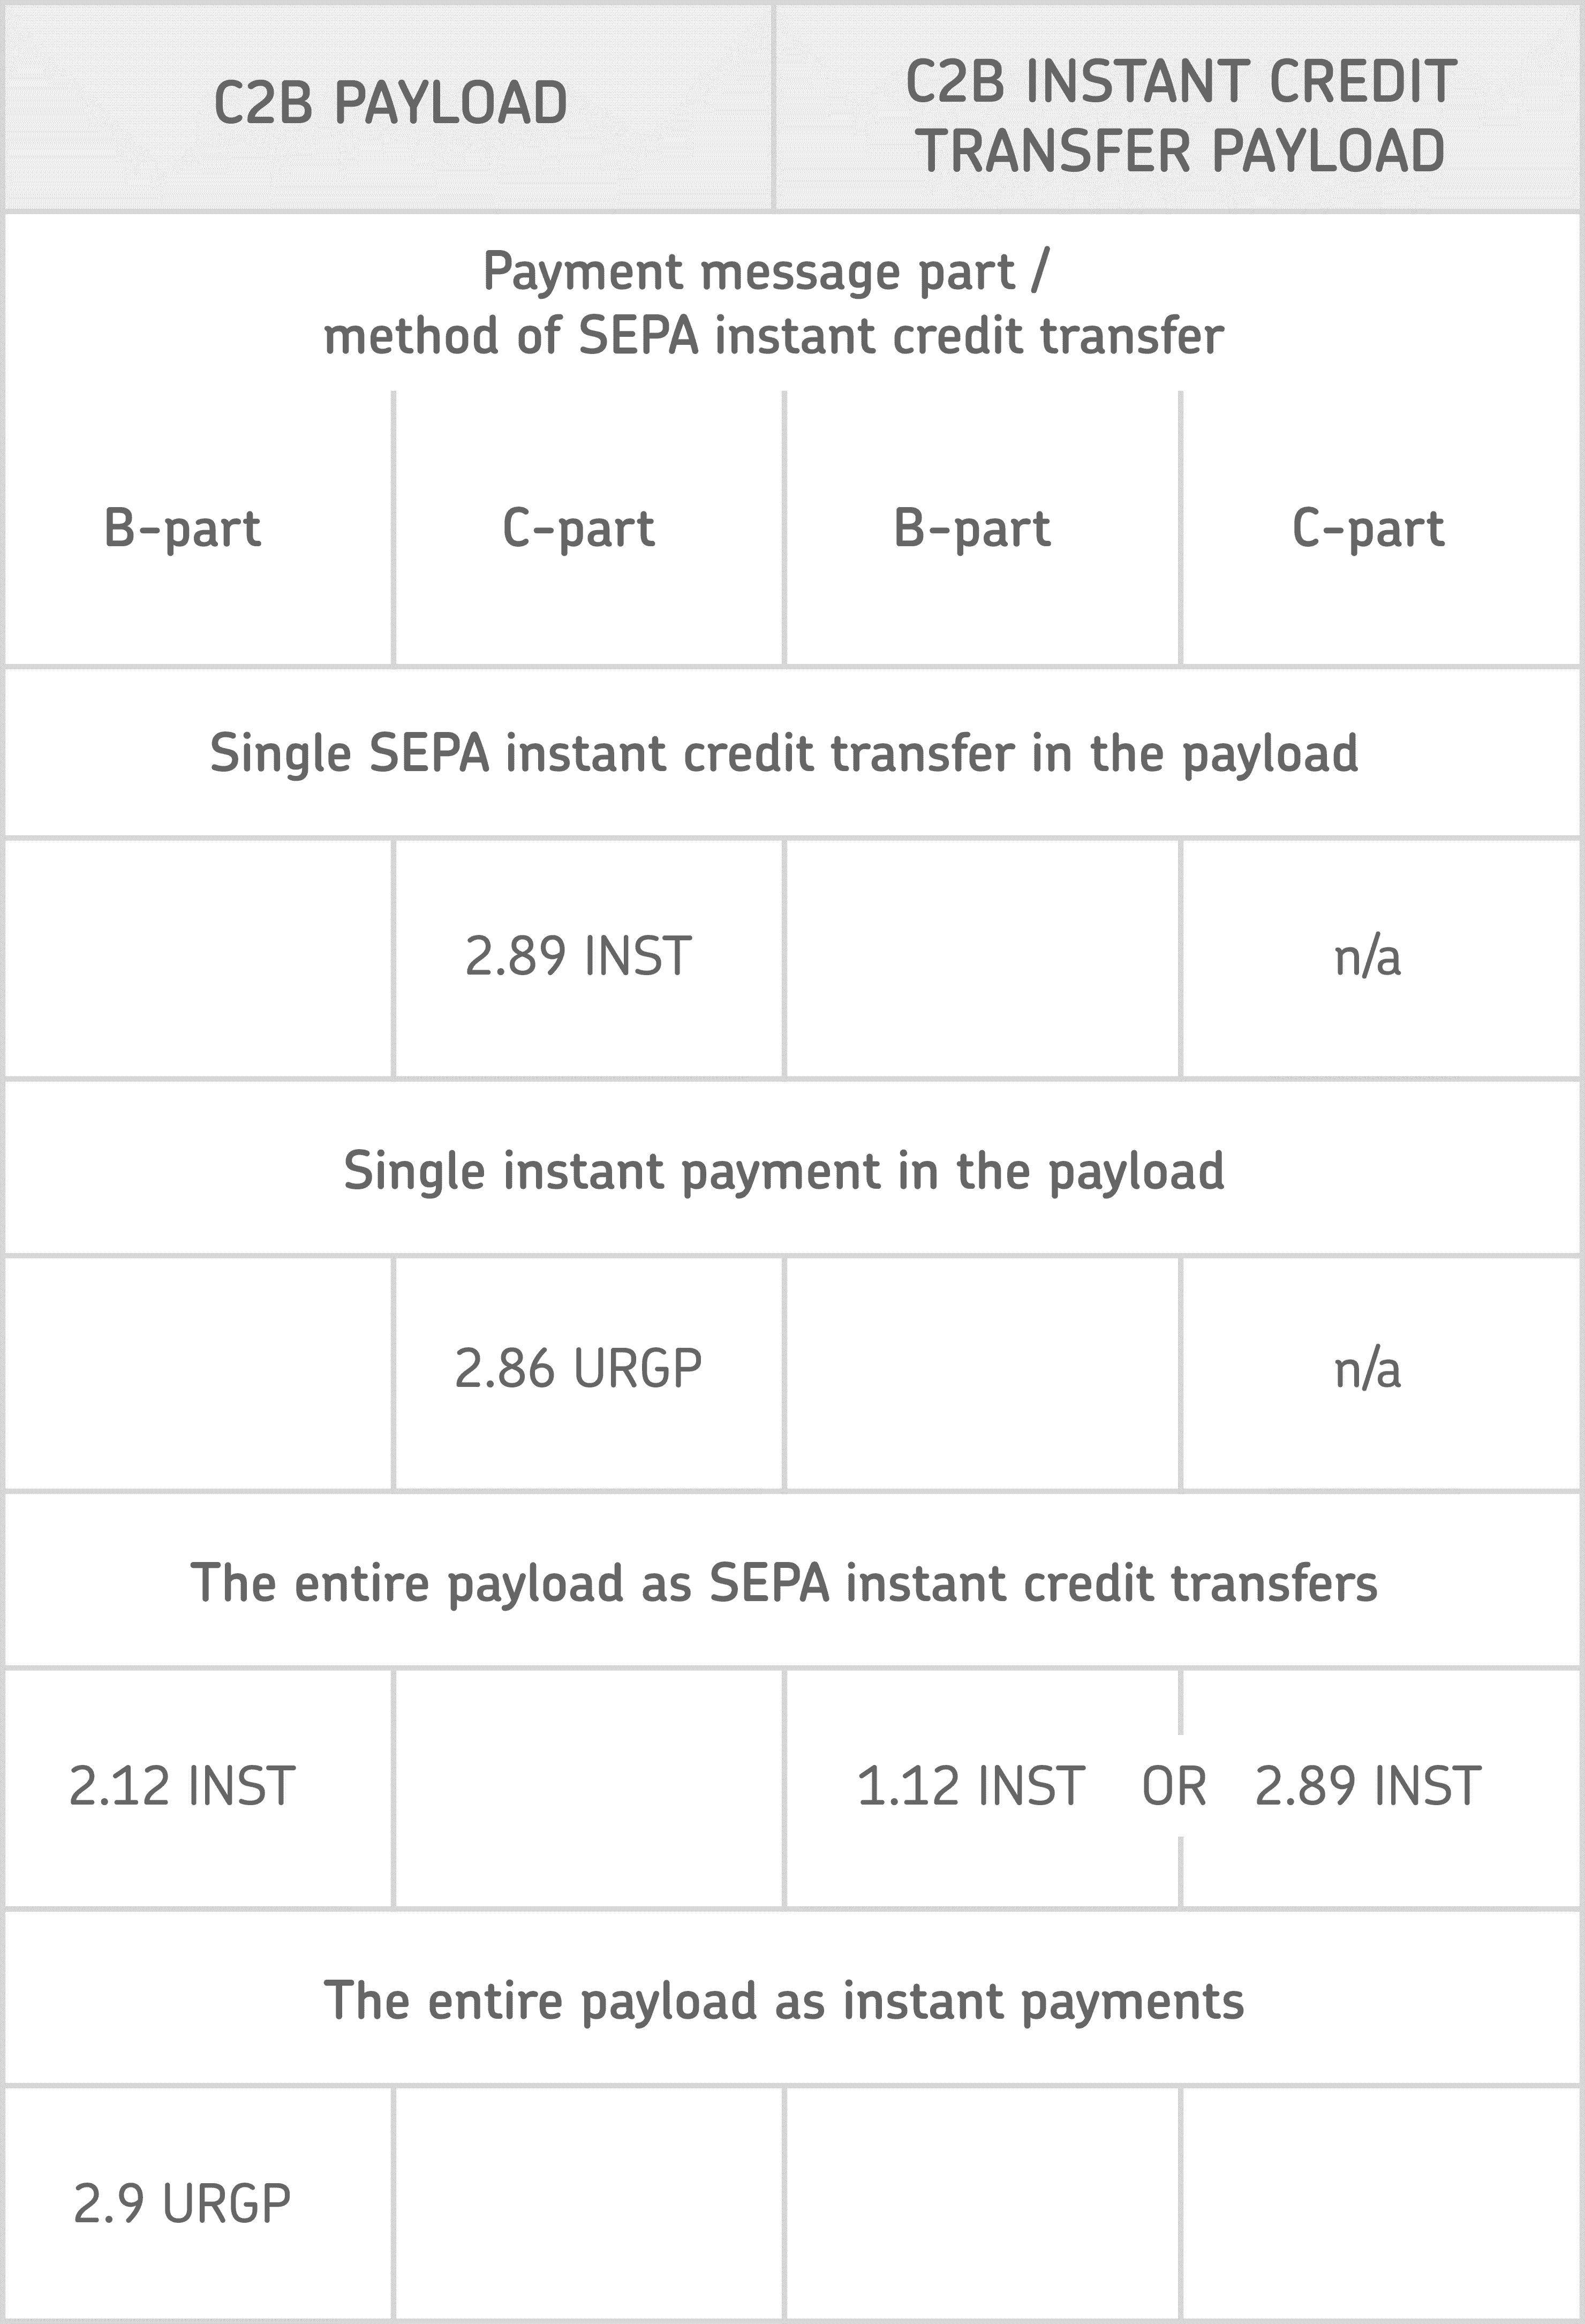The width and height of the screenshot is (1585, 2324).
Task: Select B-part cell under C2B PAYLOAD
Action: (182, 528)
